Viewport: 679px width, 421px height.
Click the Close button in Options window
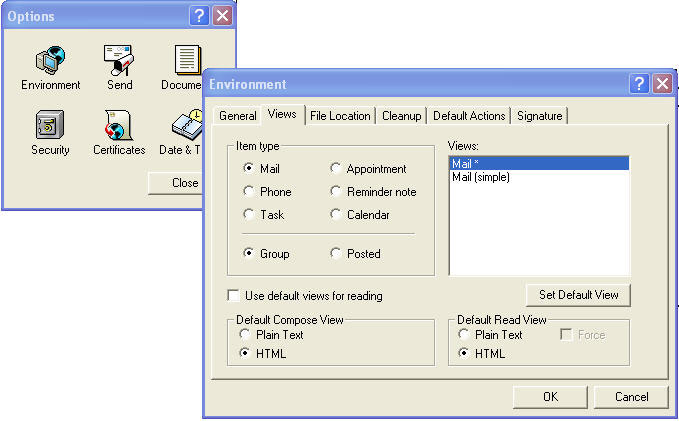click(x=176, y=183)
